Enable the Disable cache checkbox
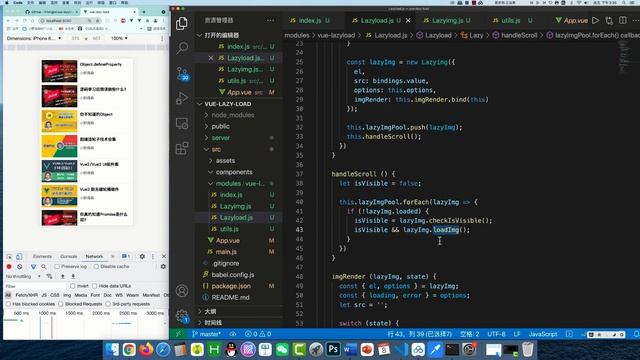 click(96, 267)
